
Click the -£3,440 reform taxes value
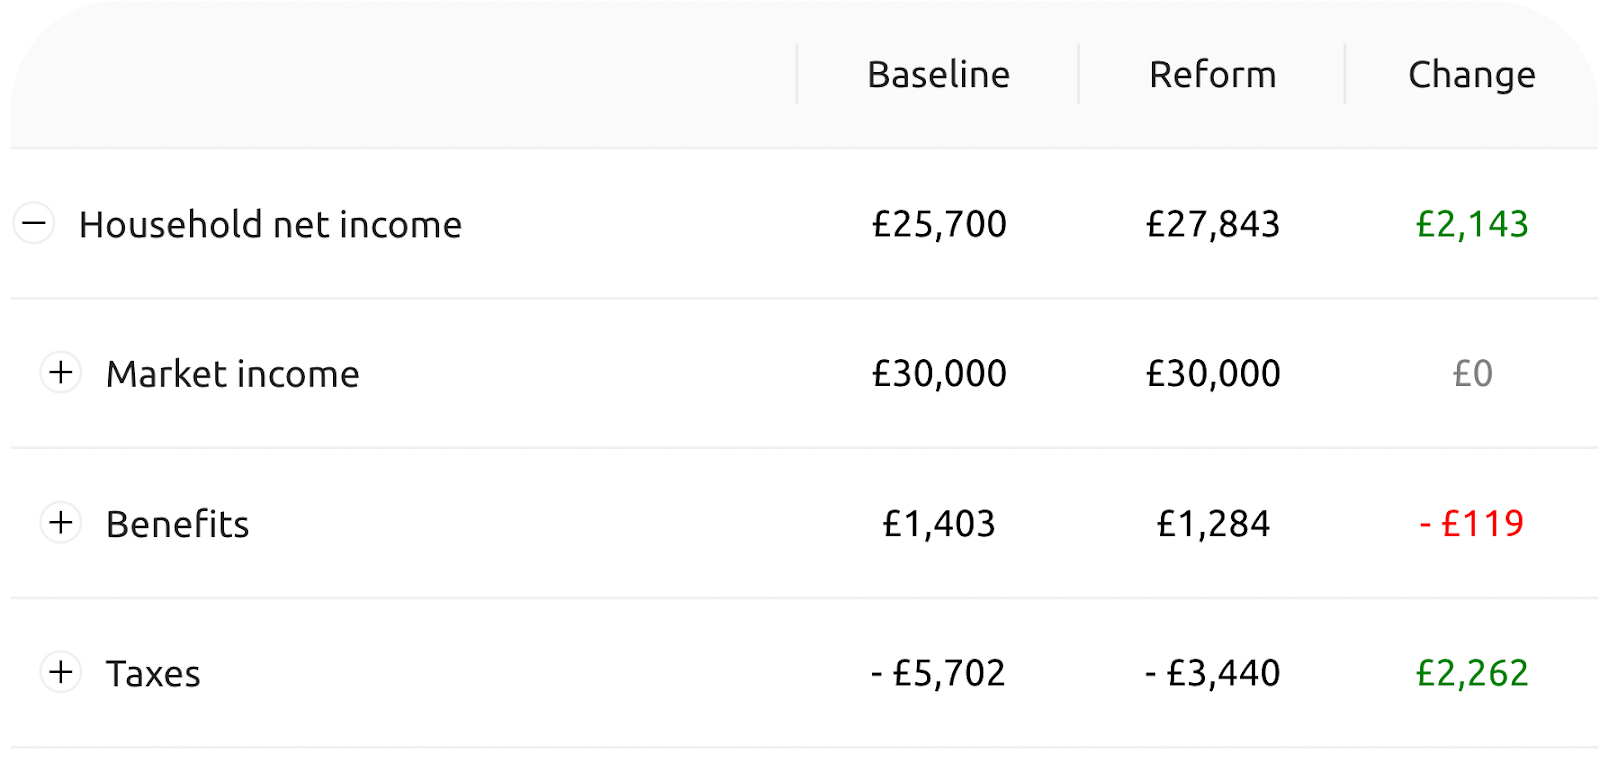1212,673
